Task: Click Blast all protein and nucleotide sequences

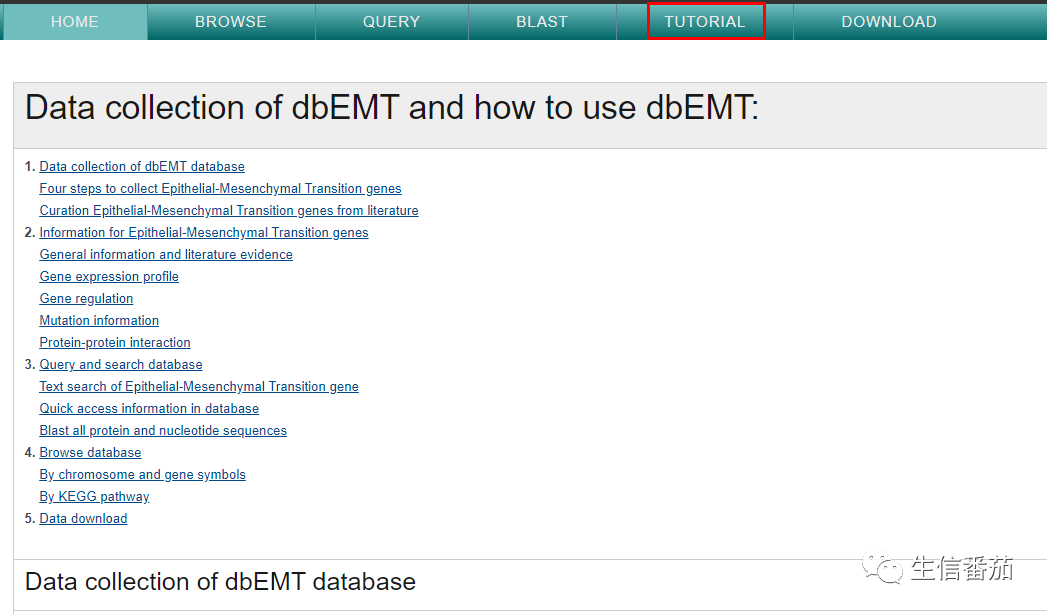Action: [x=163, y=431]
